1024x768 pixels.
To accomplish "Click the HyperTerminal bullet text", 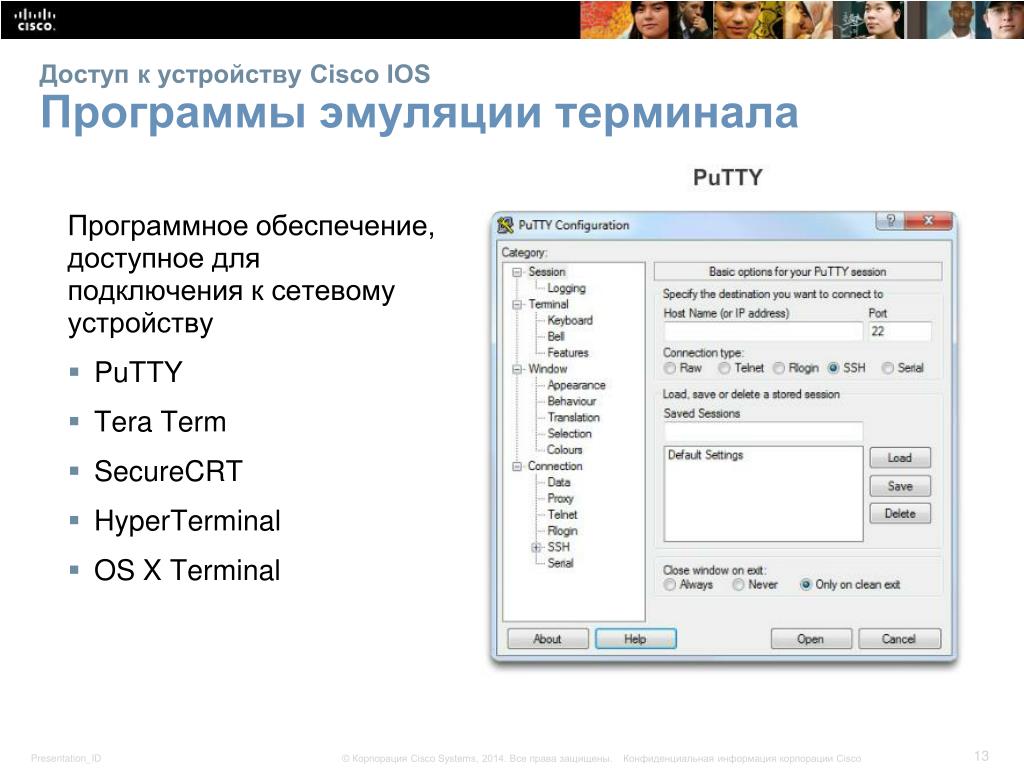I will [187, 521].
